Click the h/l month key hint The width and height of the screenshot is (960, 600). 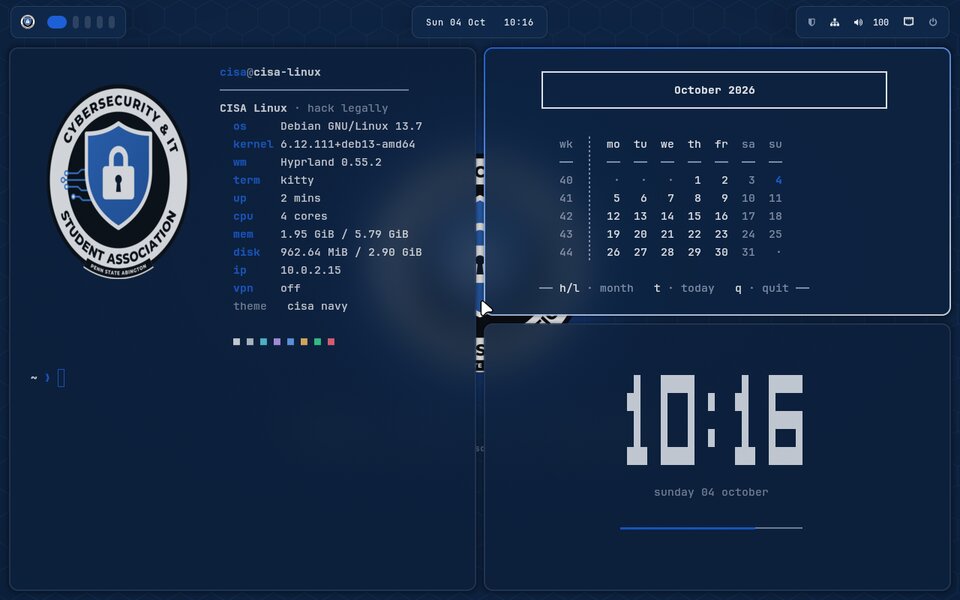[596, 288]
